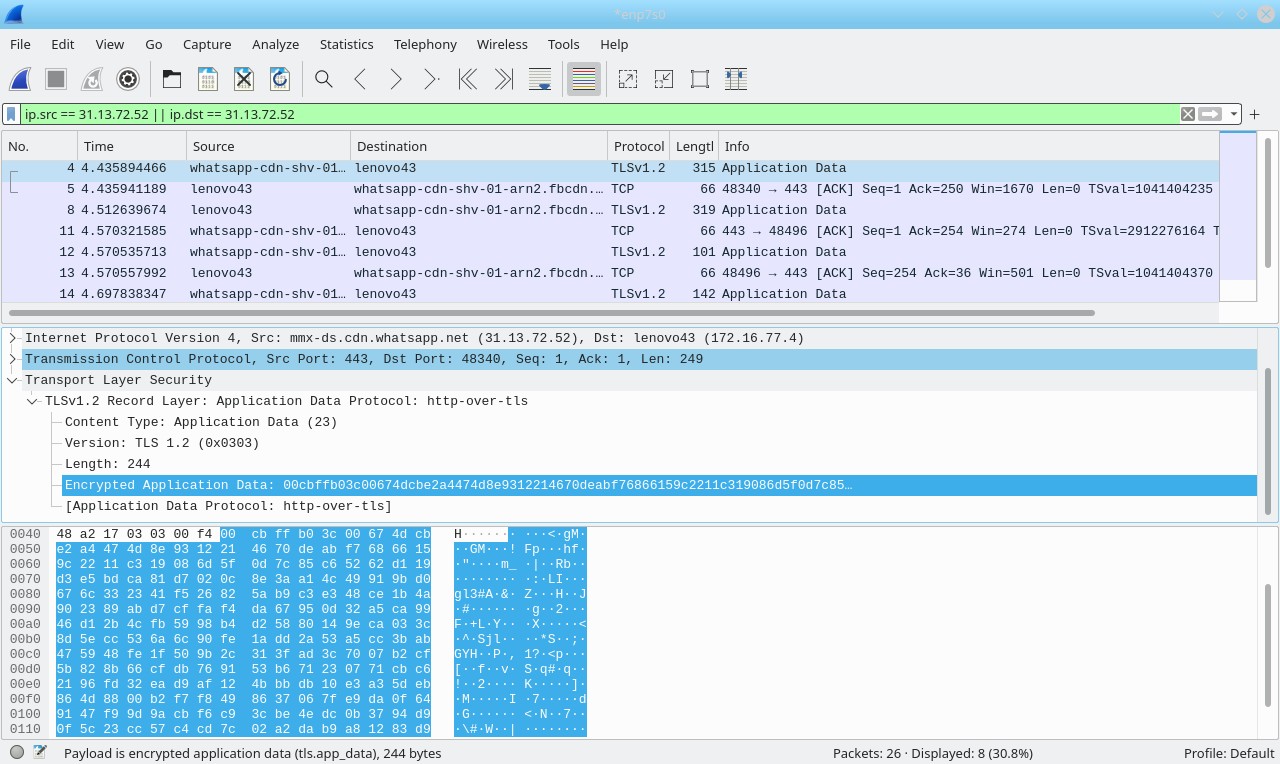Sort packets by the No. column
This screenshot has width=1280, height=764.
click(x=39, y=146)
